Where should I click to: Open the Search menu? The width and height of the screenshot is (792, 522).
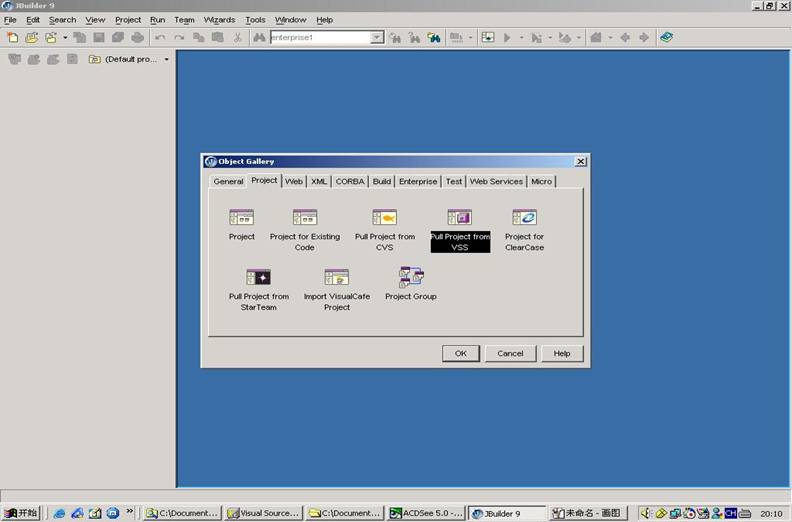click(x=62, y=20)
